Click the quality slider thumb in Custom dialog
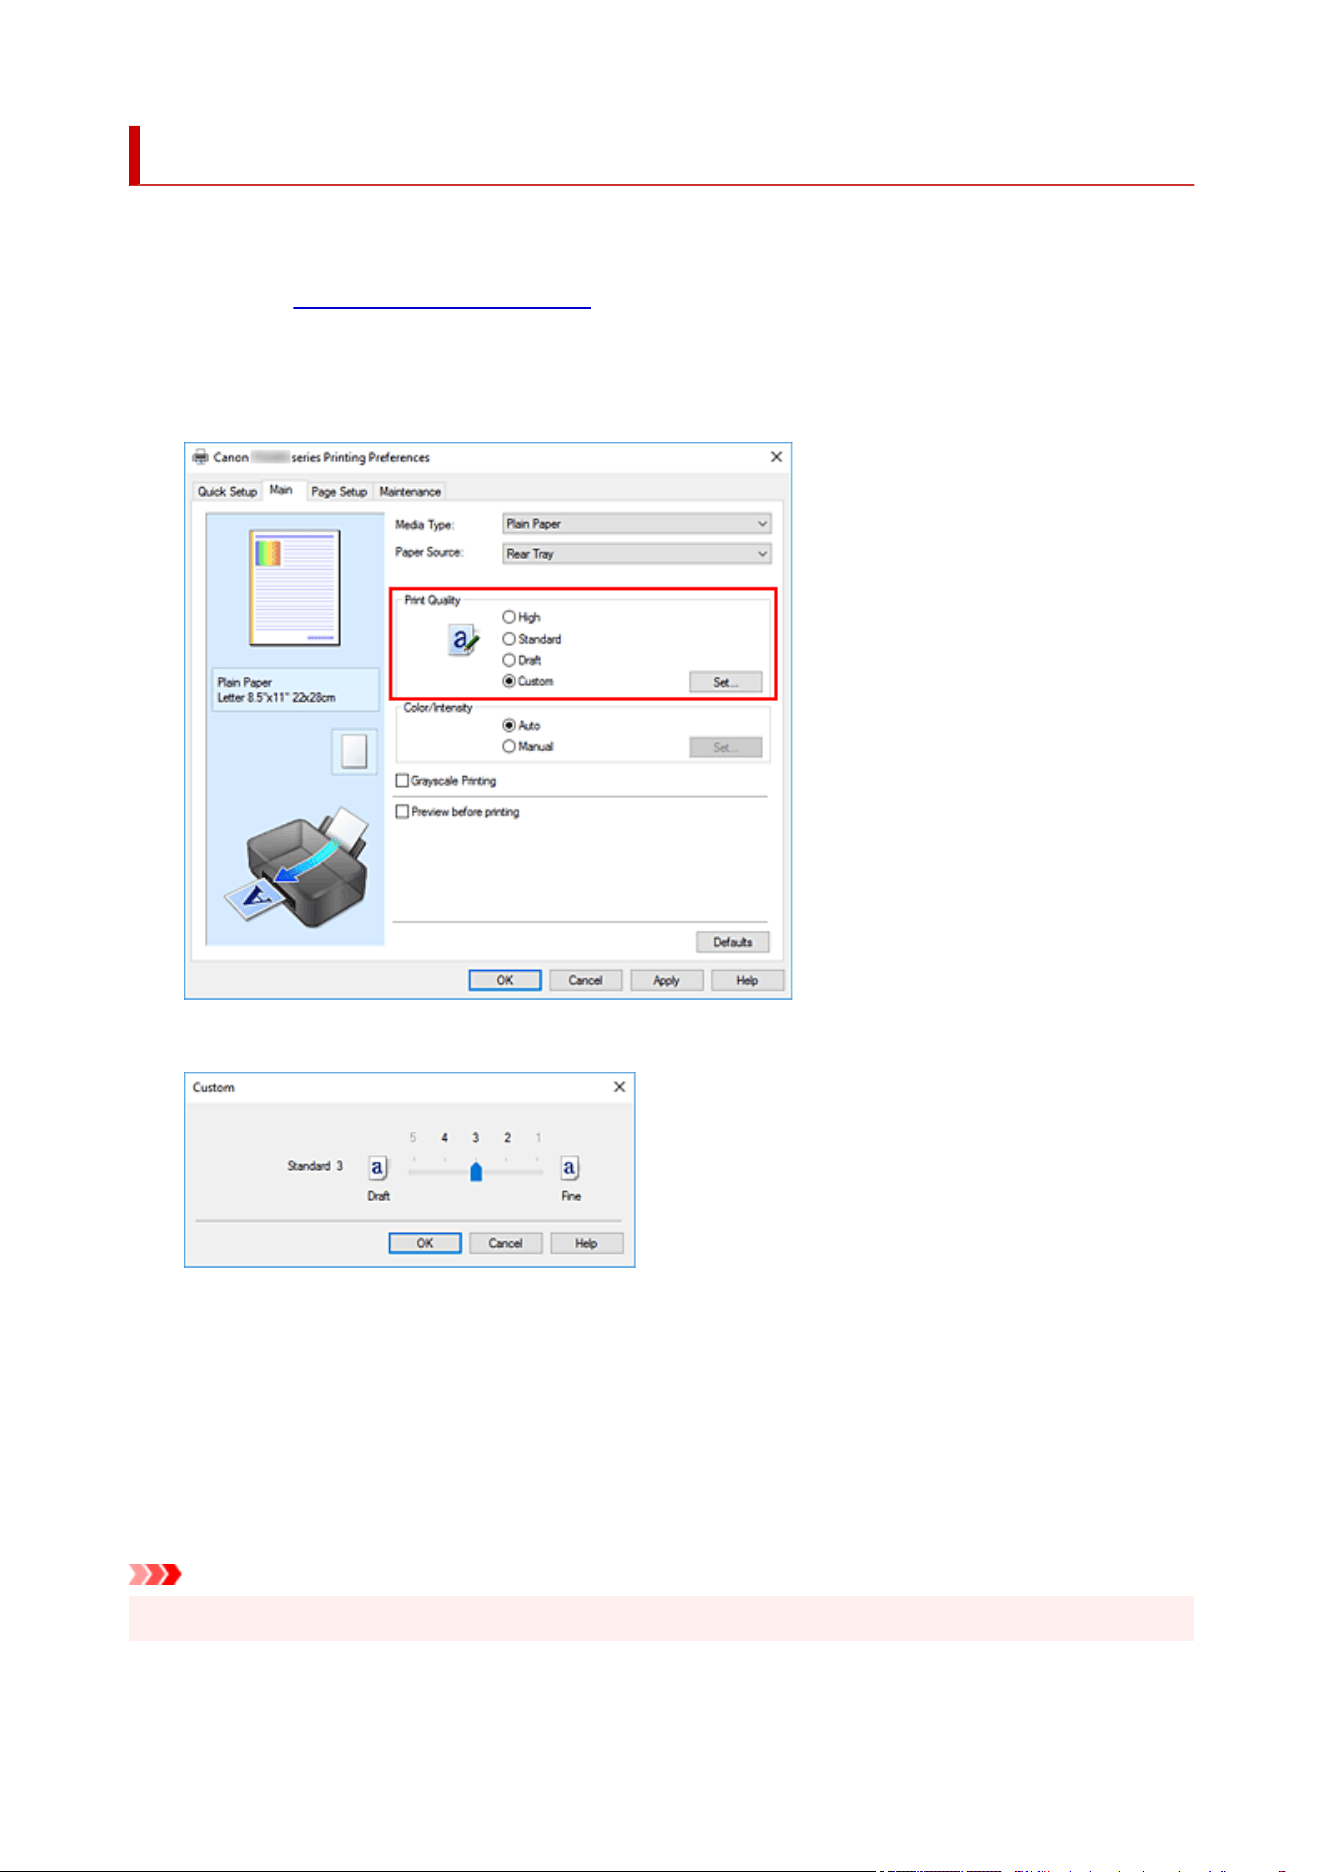1324x1872 pixels. pos(476,1171)
